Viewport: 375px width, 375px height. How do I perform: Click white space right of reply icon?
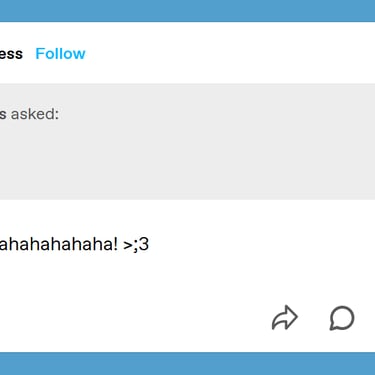click(x=365, y=318)
